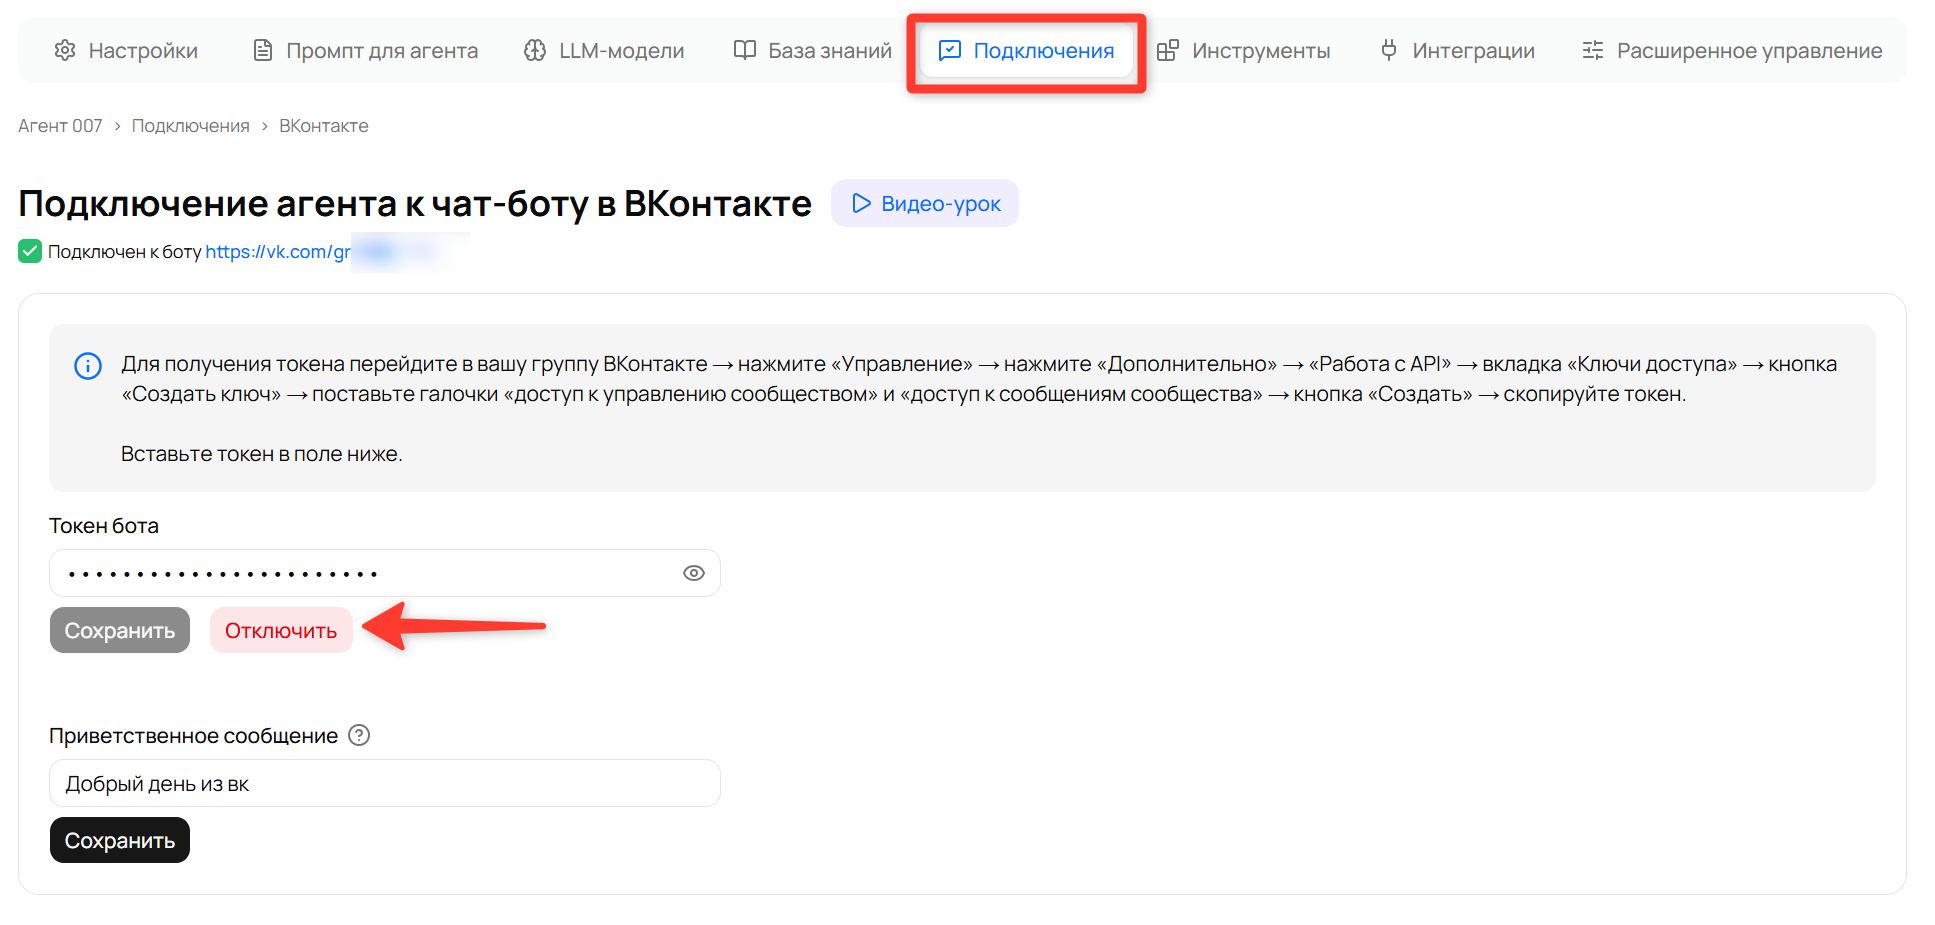Click black Сохранить button for greeting

(x=120, y=840)
